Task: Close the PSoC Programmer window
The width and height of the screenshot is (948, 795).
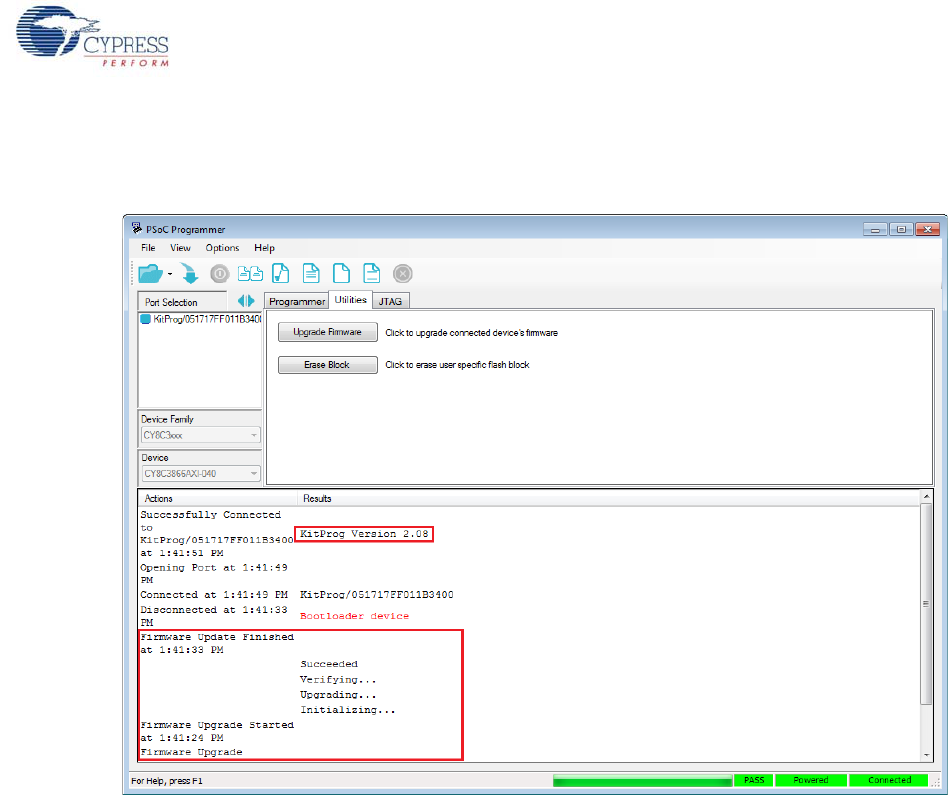Action: pyautogui.click(x=927, y=230)
